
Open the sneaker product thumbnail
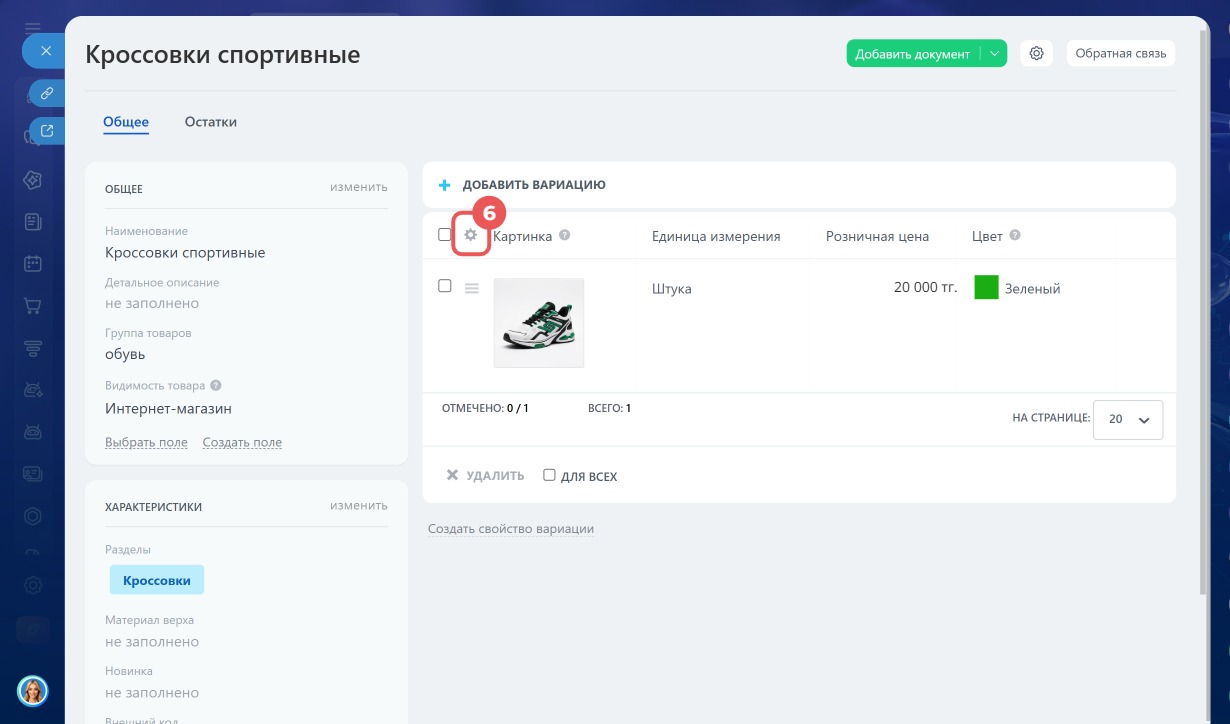(x=539, y=323)
